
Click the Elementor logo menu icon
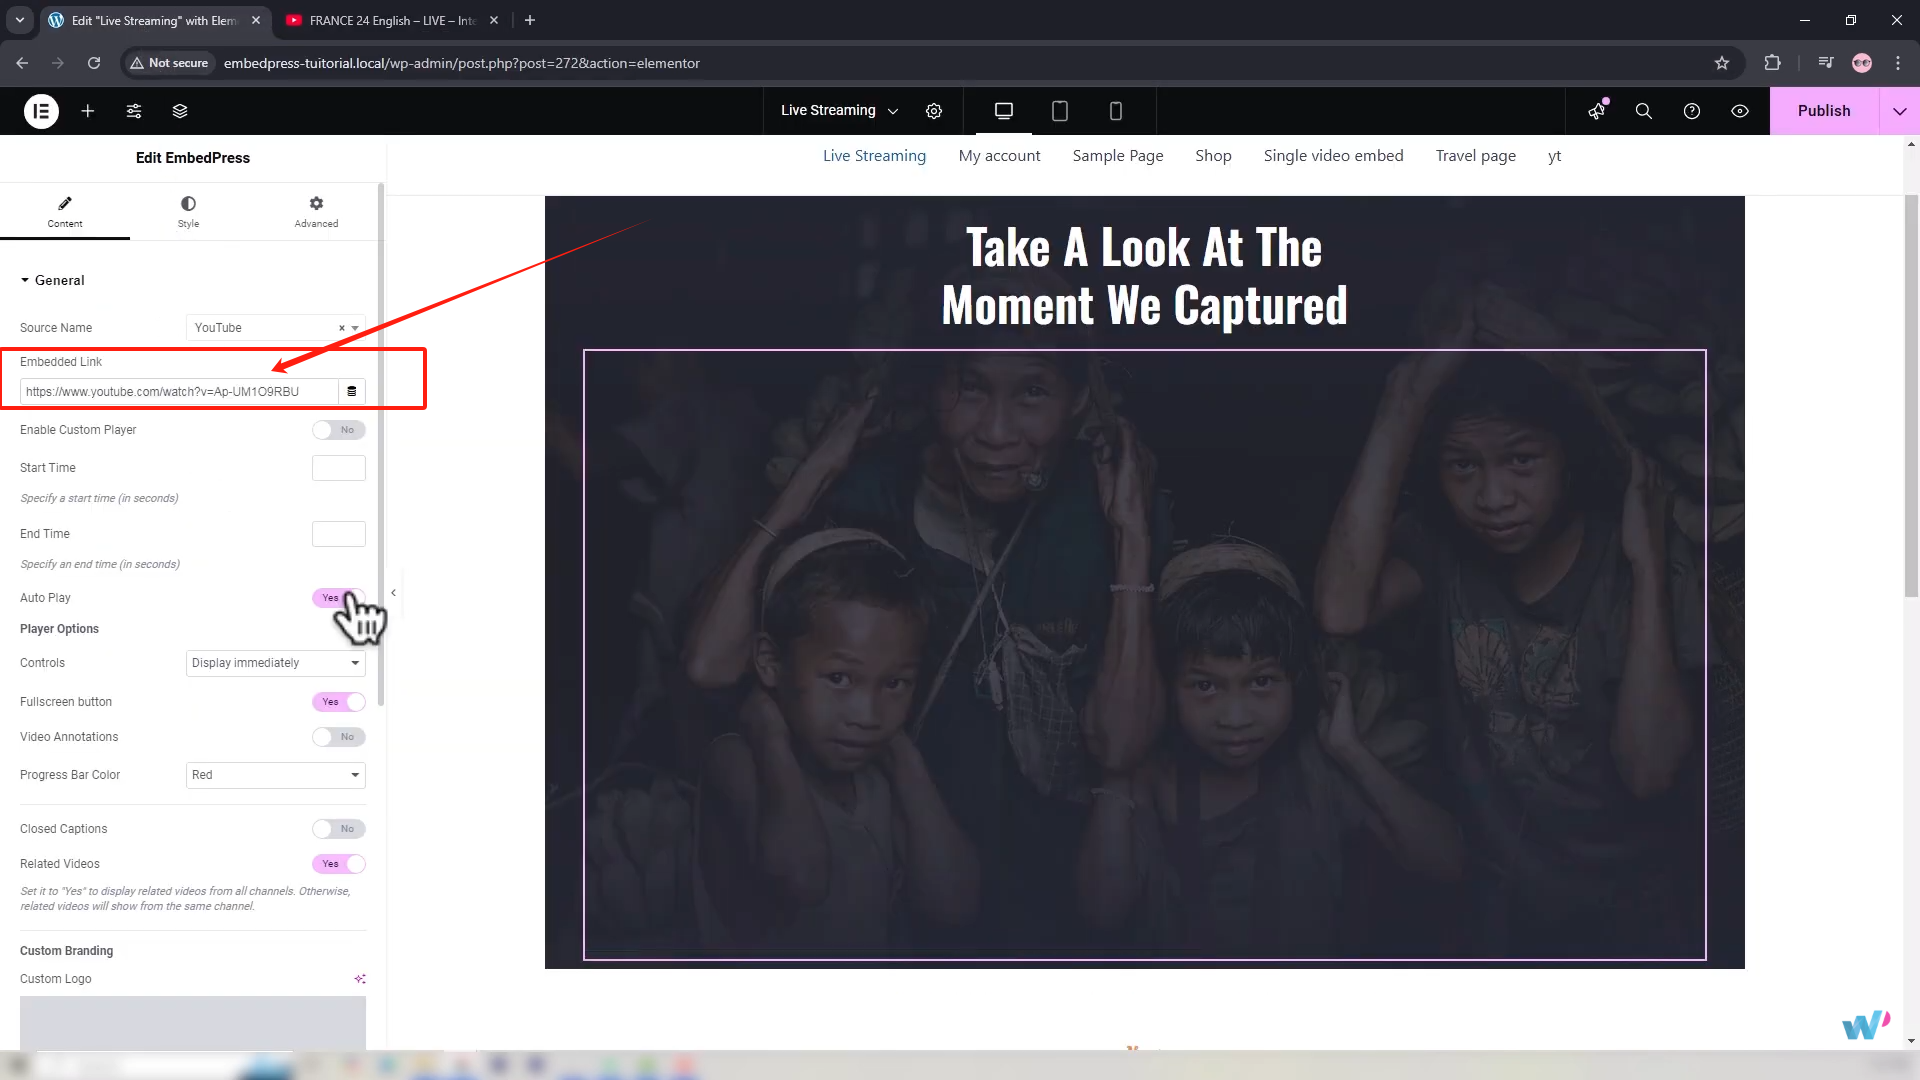pyautogui.click(x=41, y=111)
